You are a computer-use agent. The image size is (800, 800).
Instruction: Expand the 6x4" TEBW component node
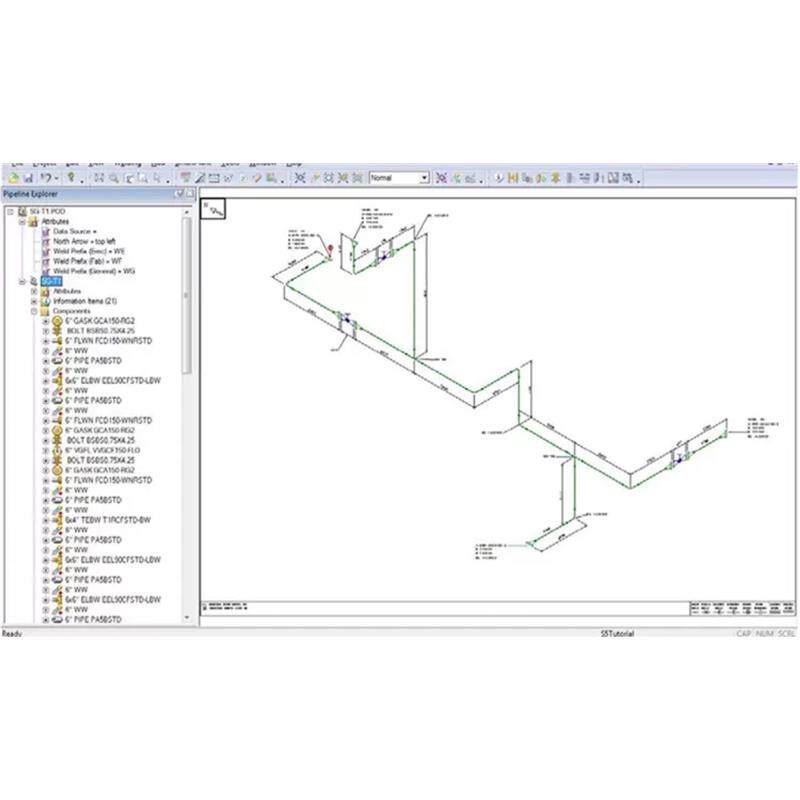pos(45,520)
